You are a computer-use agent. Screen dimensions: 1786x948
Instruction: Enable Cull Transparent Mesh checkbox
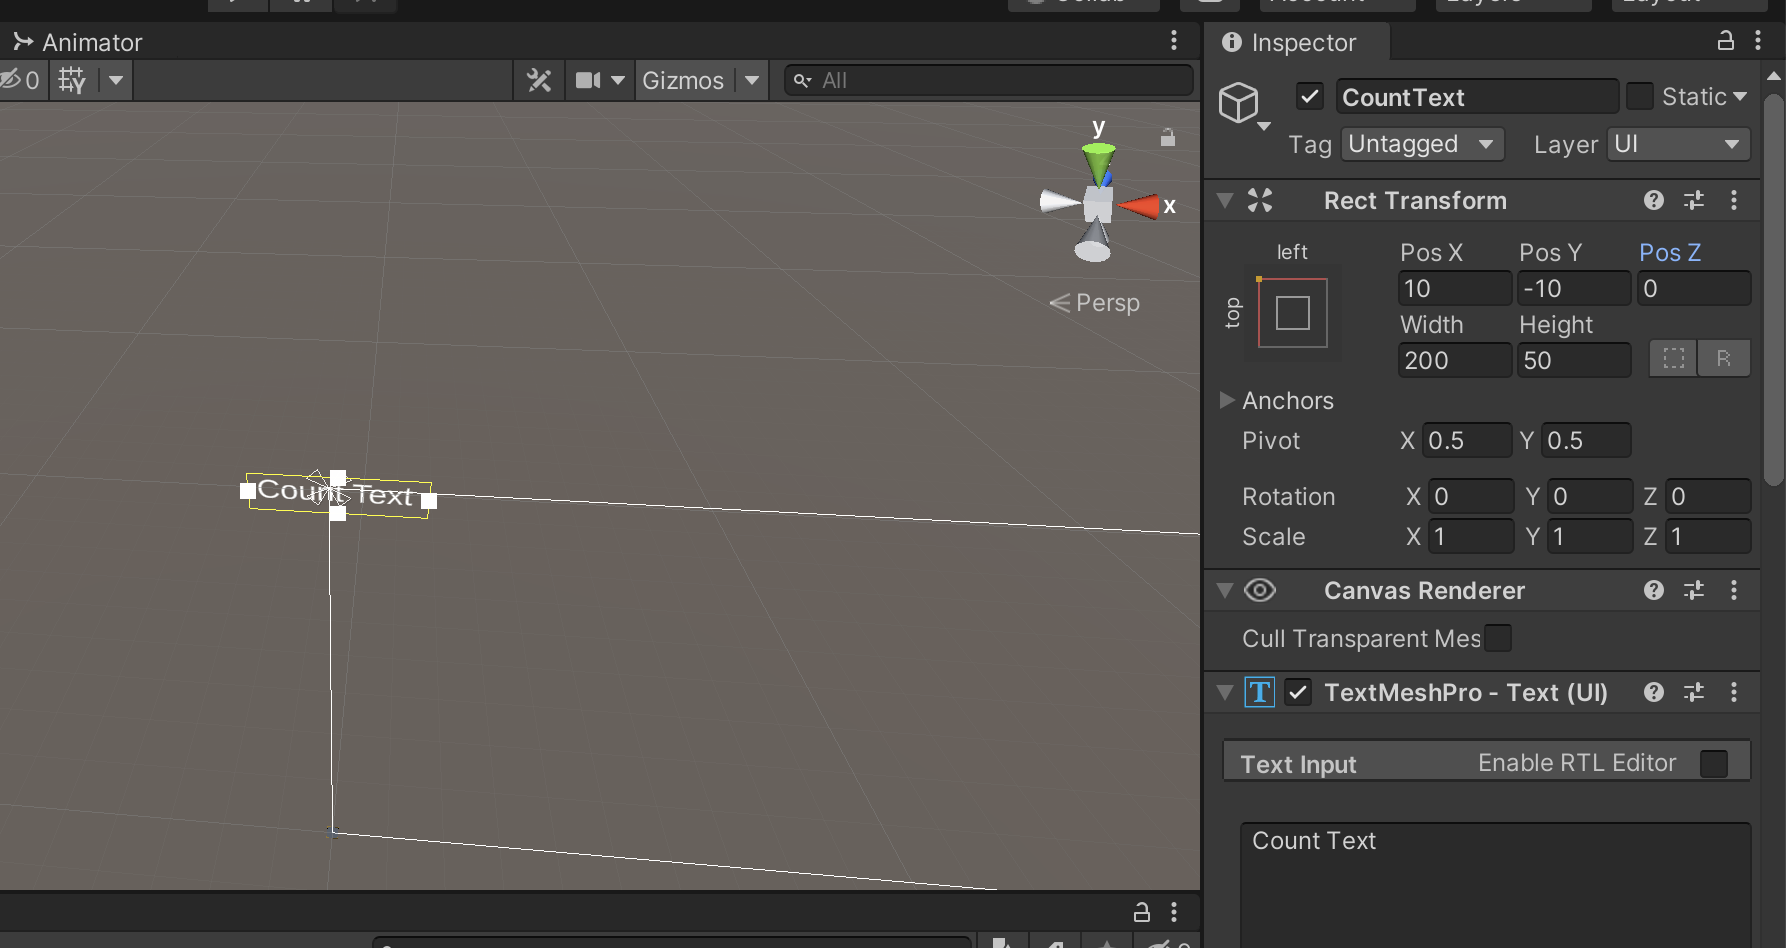tap(1498, 638)
